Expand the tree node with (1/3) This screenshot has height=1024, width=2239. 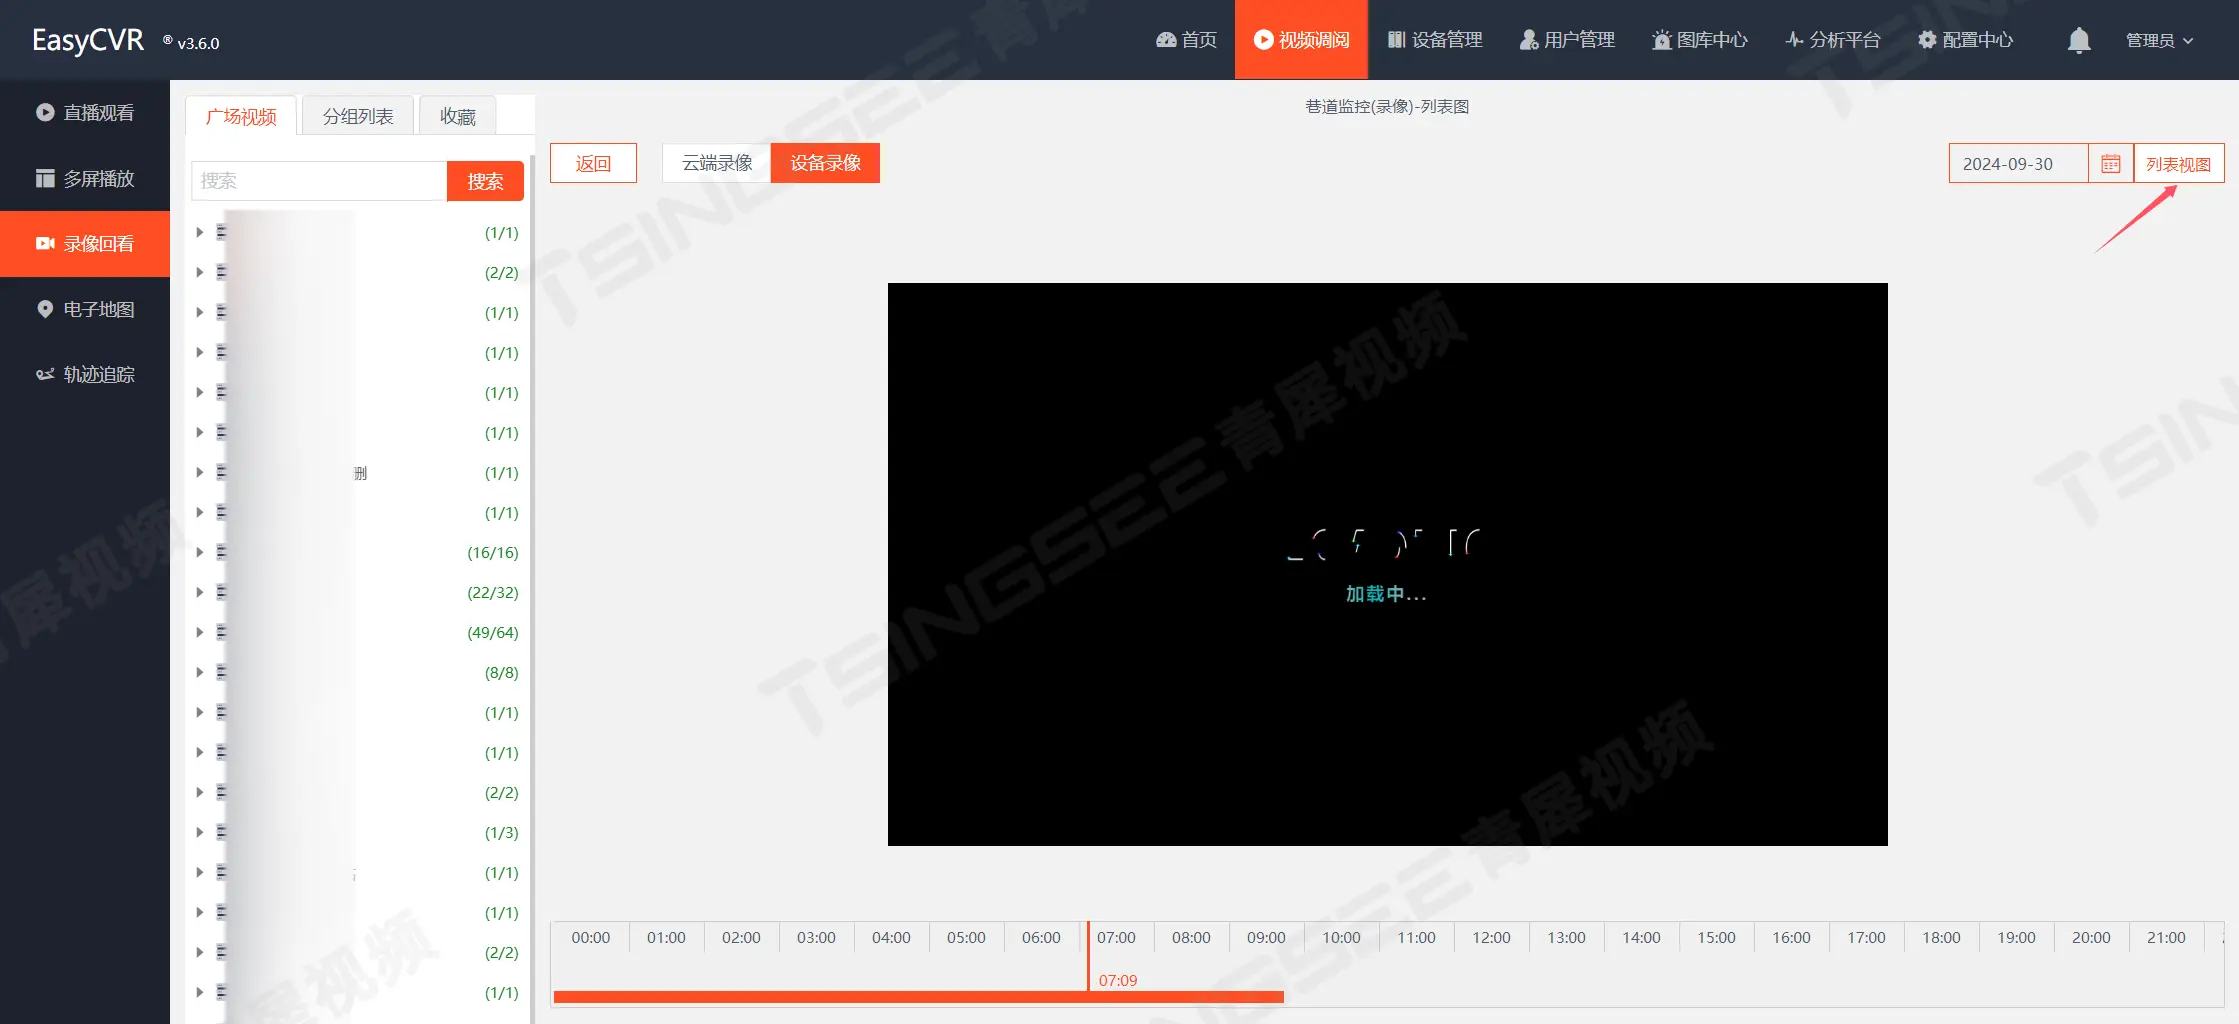pyautogui.click(x=200, y=832)
